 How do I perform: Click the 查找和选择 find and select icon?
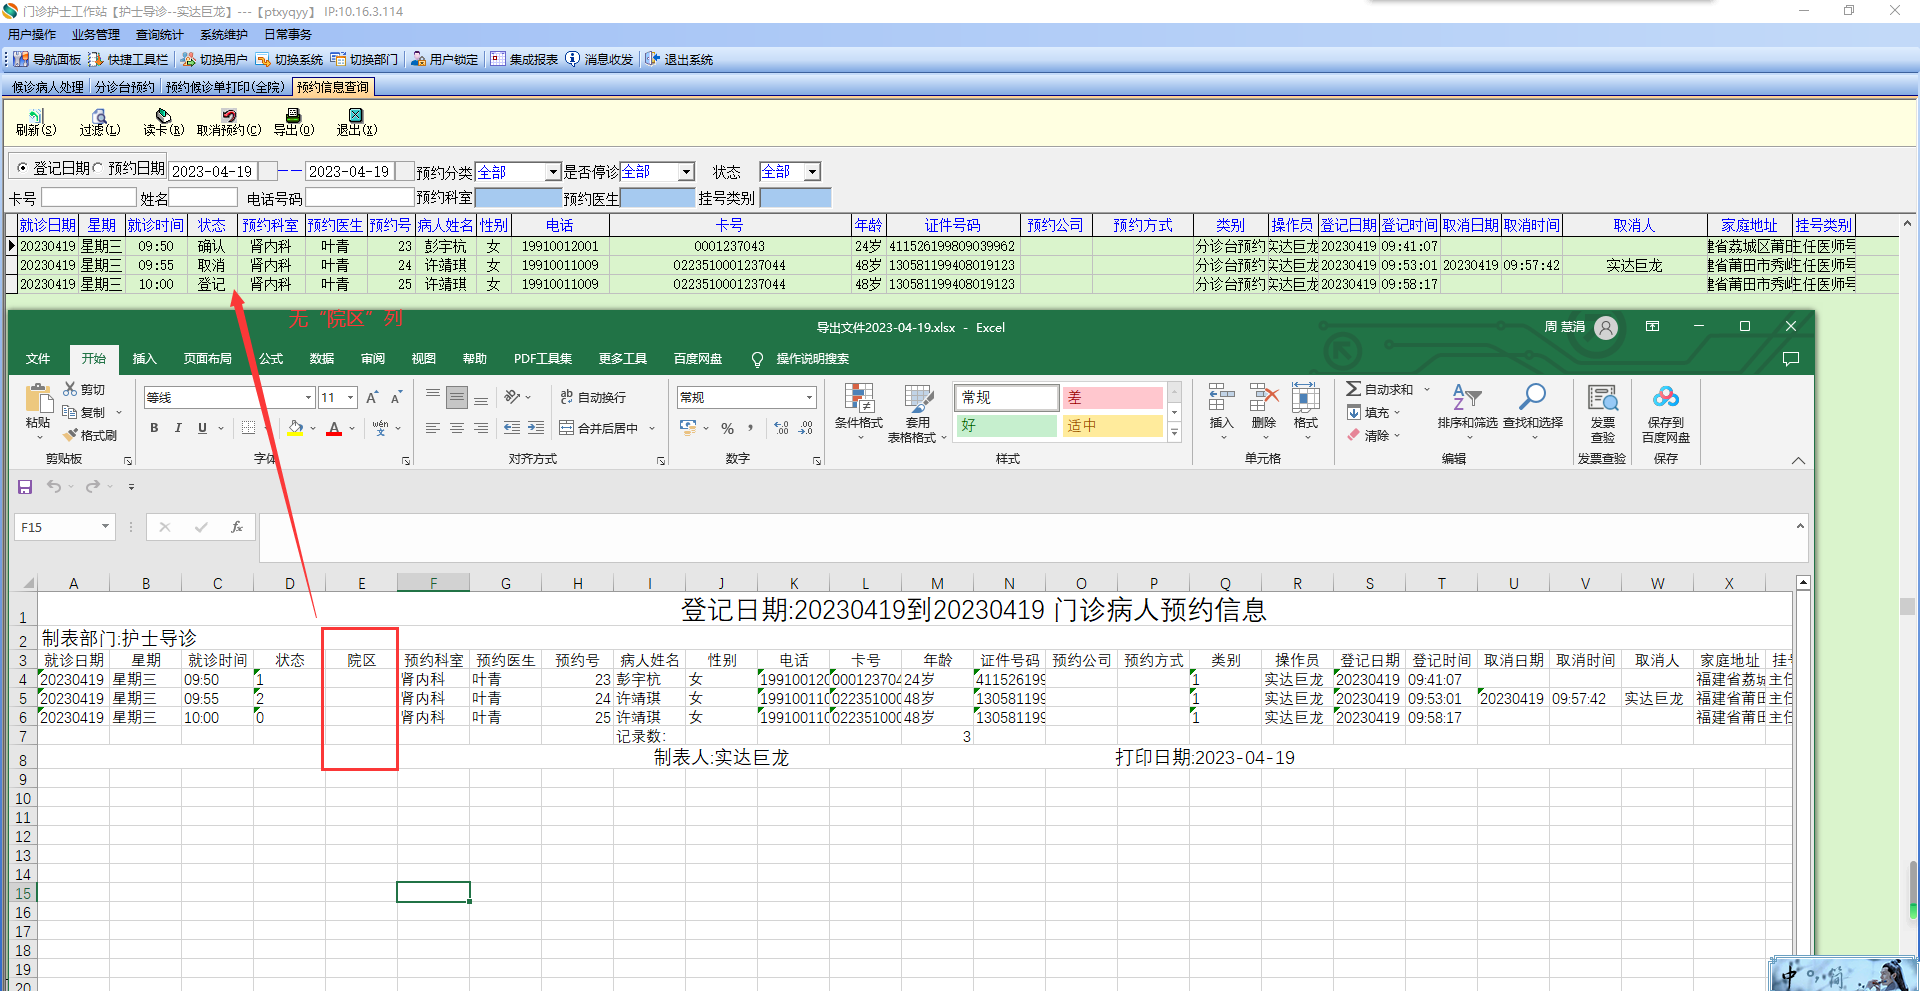pos(1532,397)
